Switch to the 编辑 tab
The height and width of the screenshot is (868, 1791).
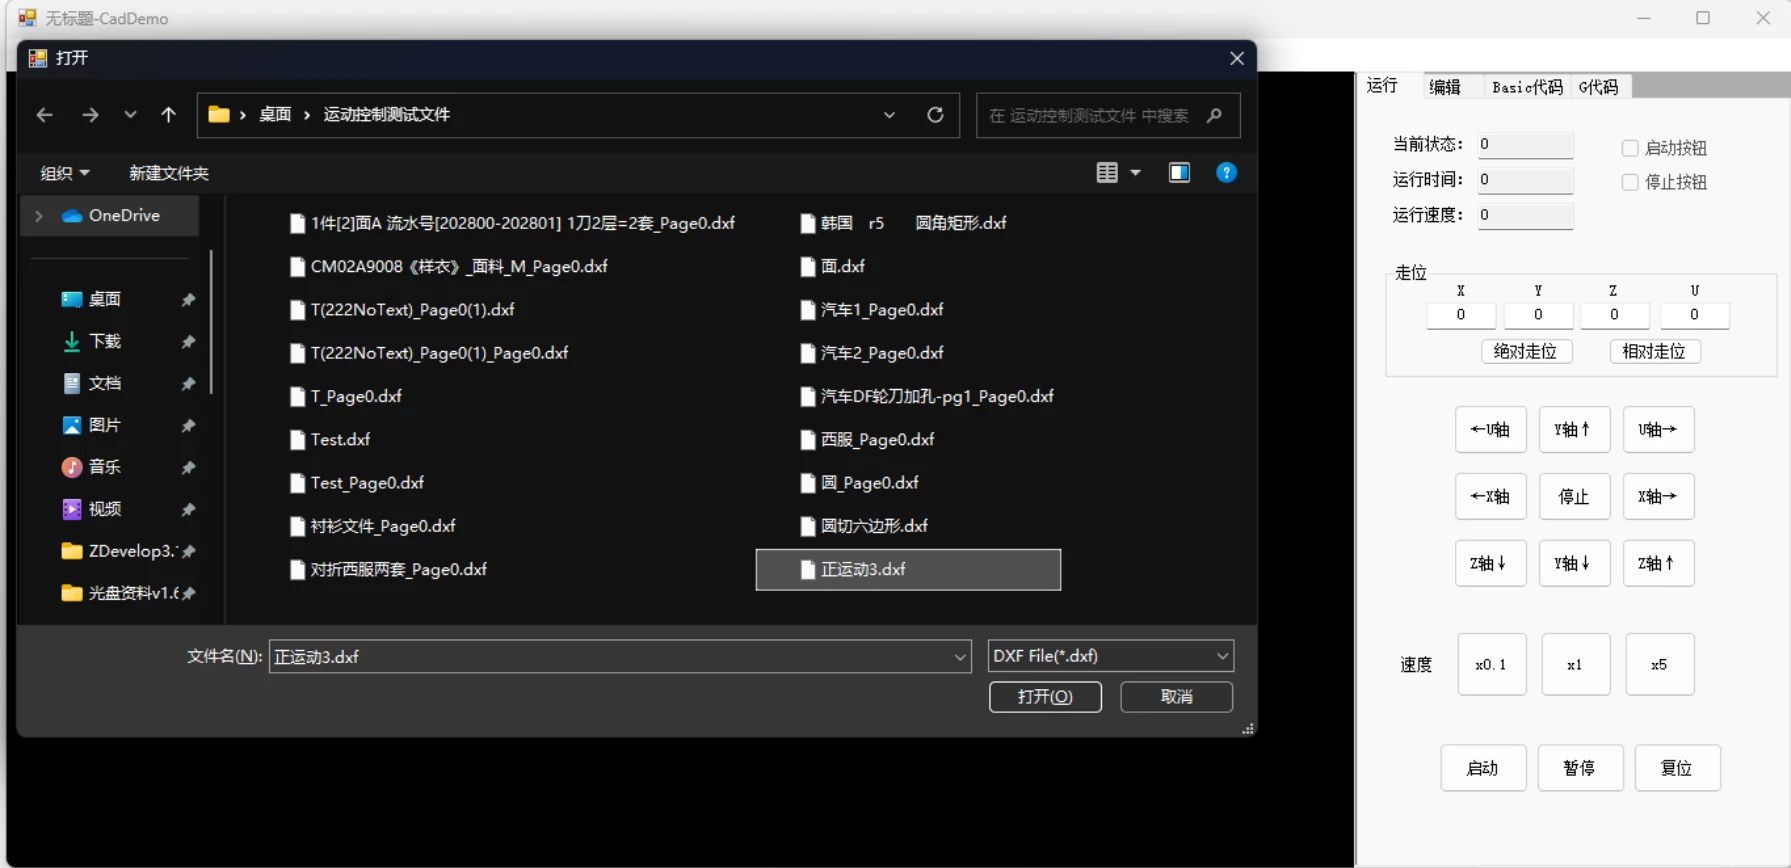[1445, 87]
